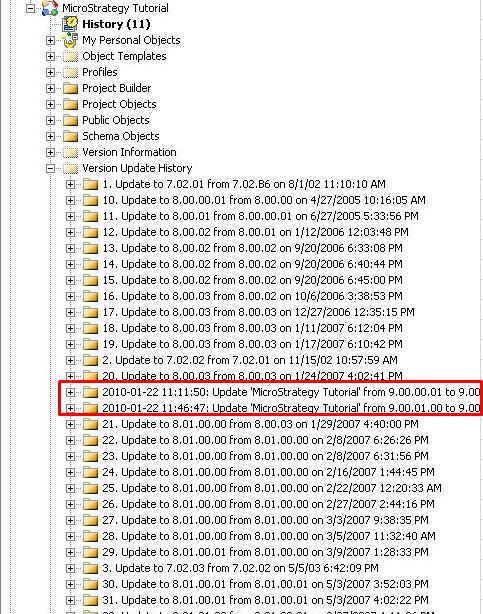
Task: Expand the Project Objects folder
Action: [50, 104]
